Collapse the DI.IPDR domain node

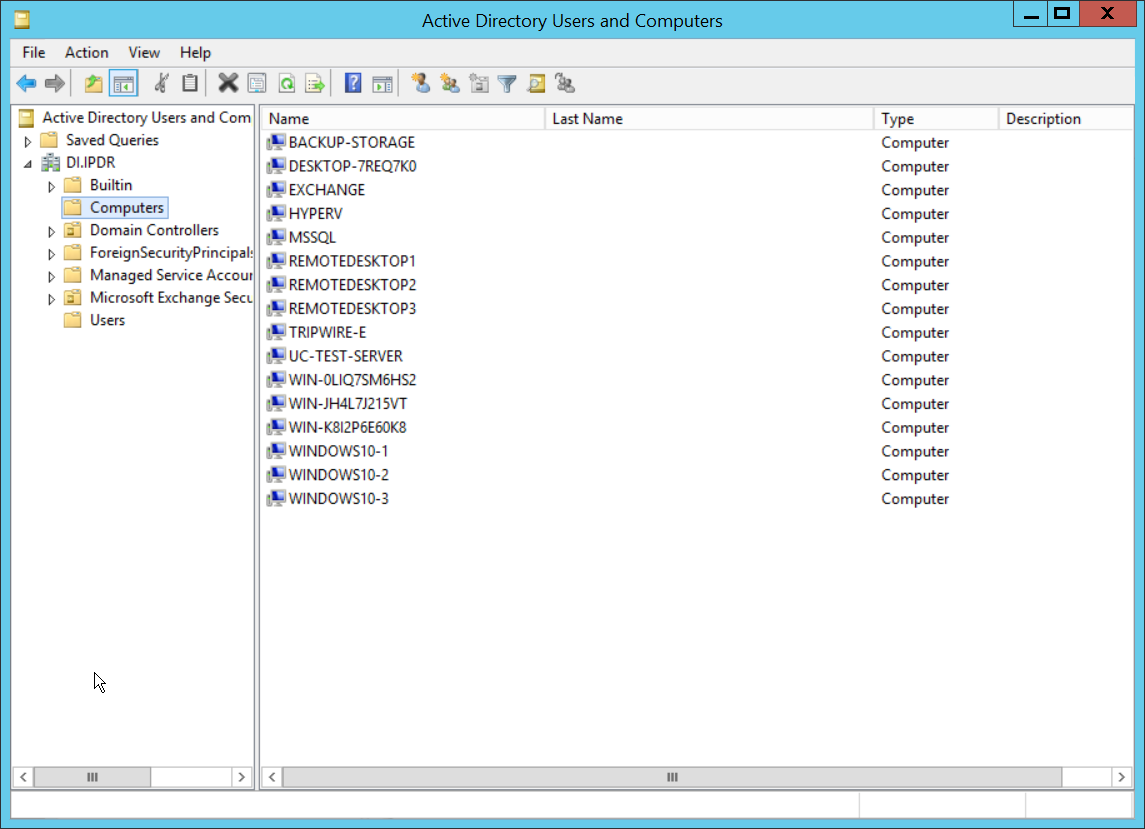[x=28, y=164]
